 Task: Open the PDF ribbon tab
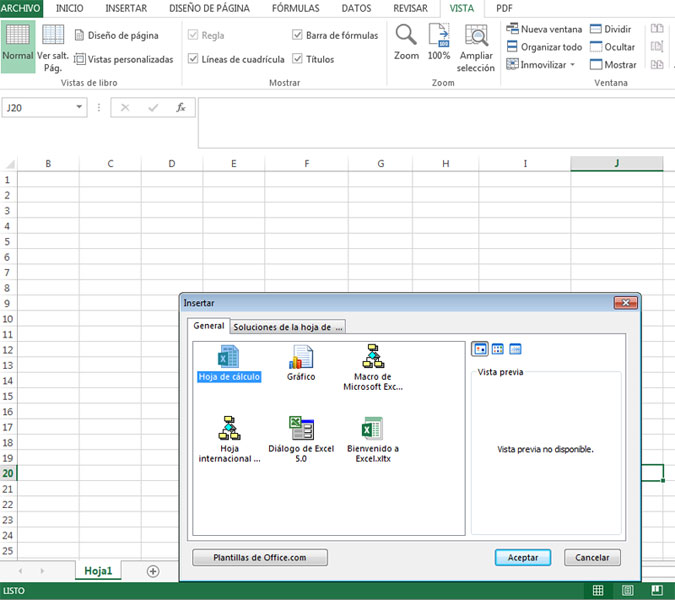pos(504,8)
